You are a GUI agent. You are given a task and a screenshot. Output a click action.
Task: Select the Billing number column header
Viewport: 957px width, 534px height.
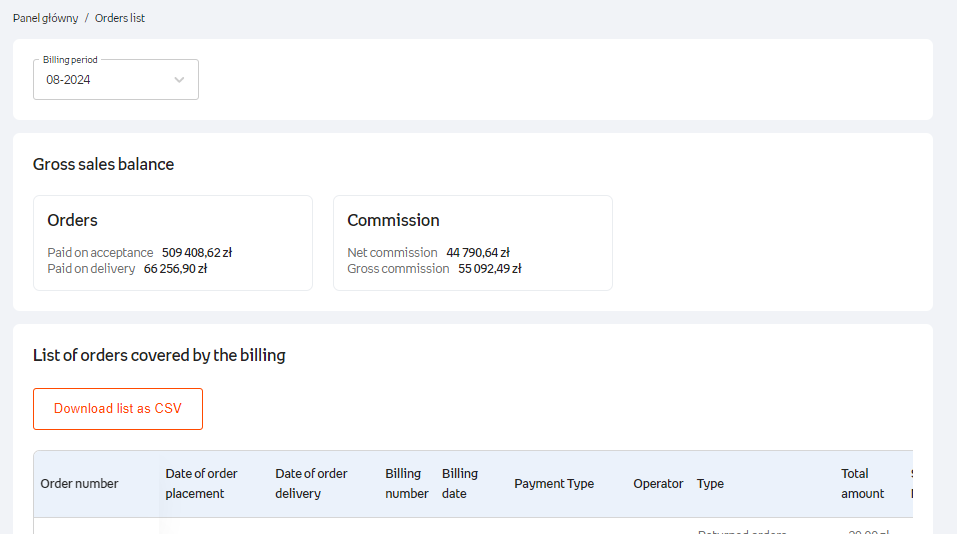(406, 484)
